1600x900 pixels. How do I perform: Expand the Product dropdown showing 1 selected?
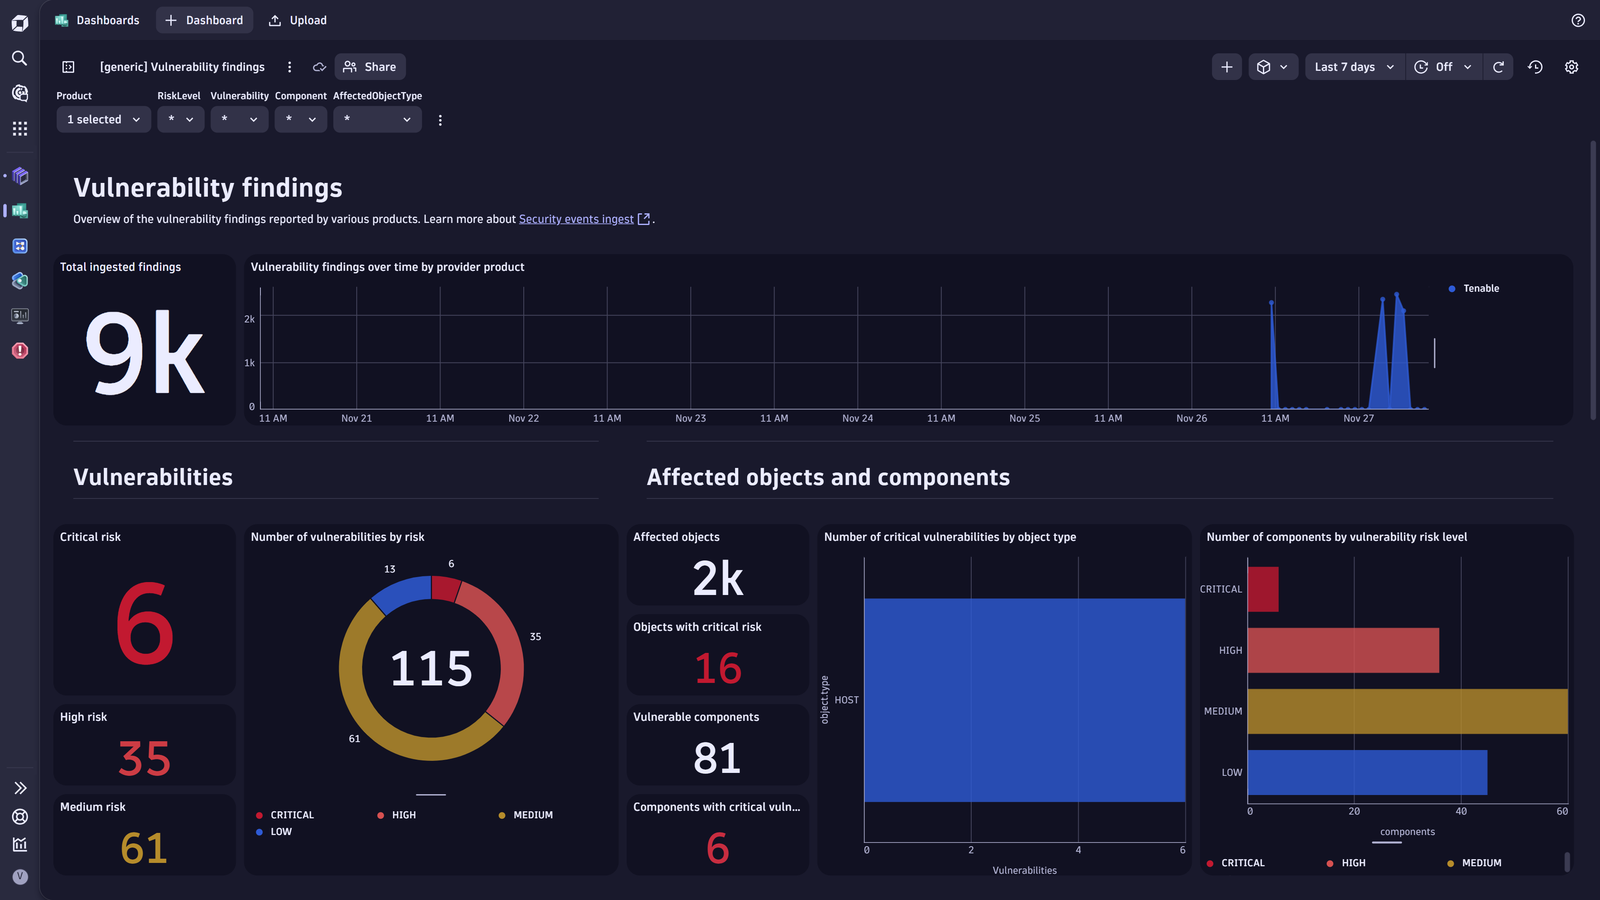tap(104, 119)
